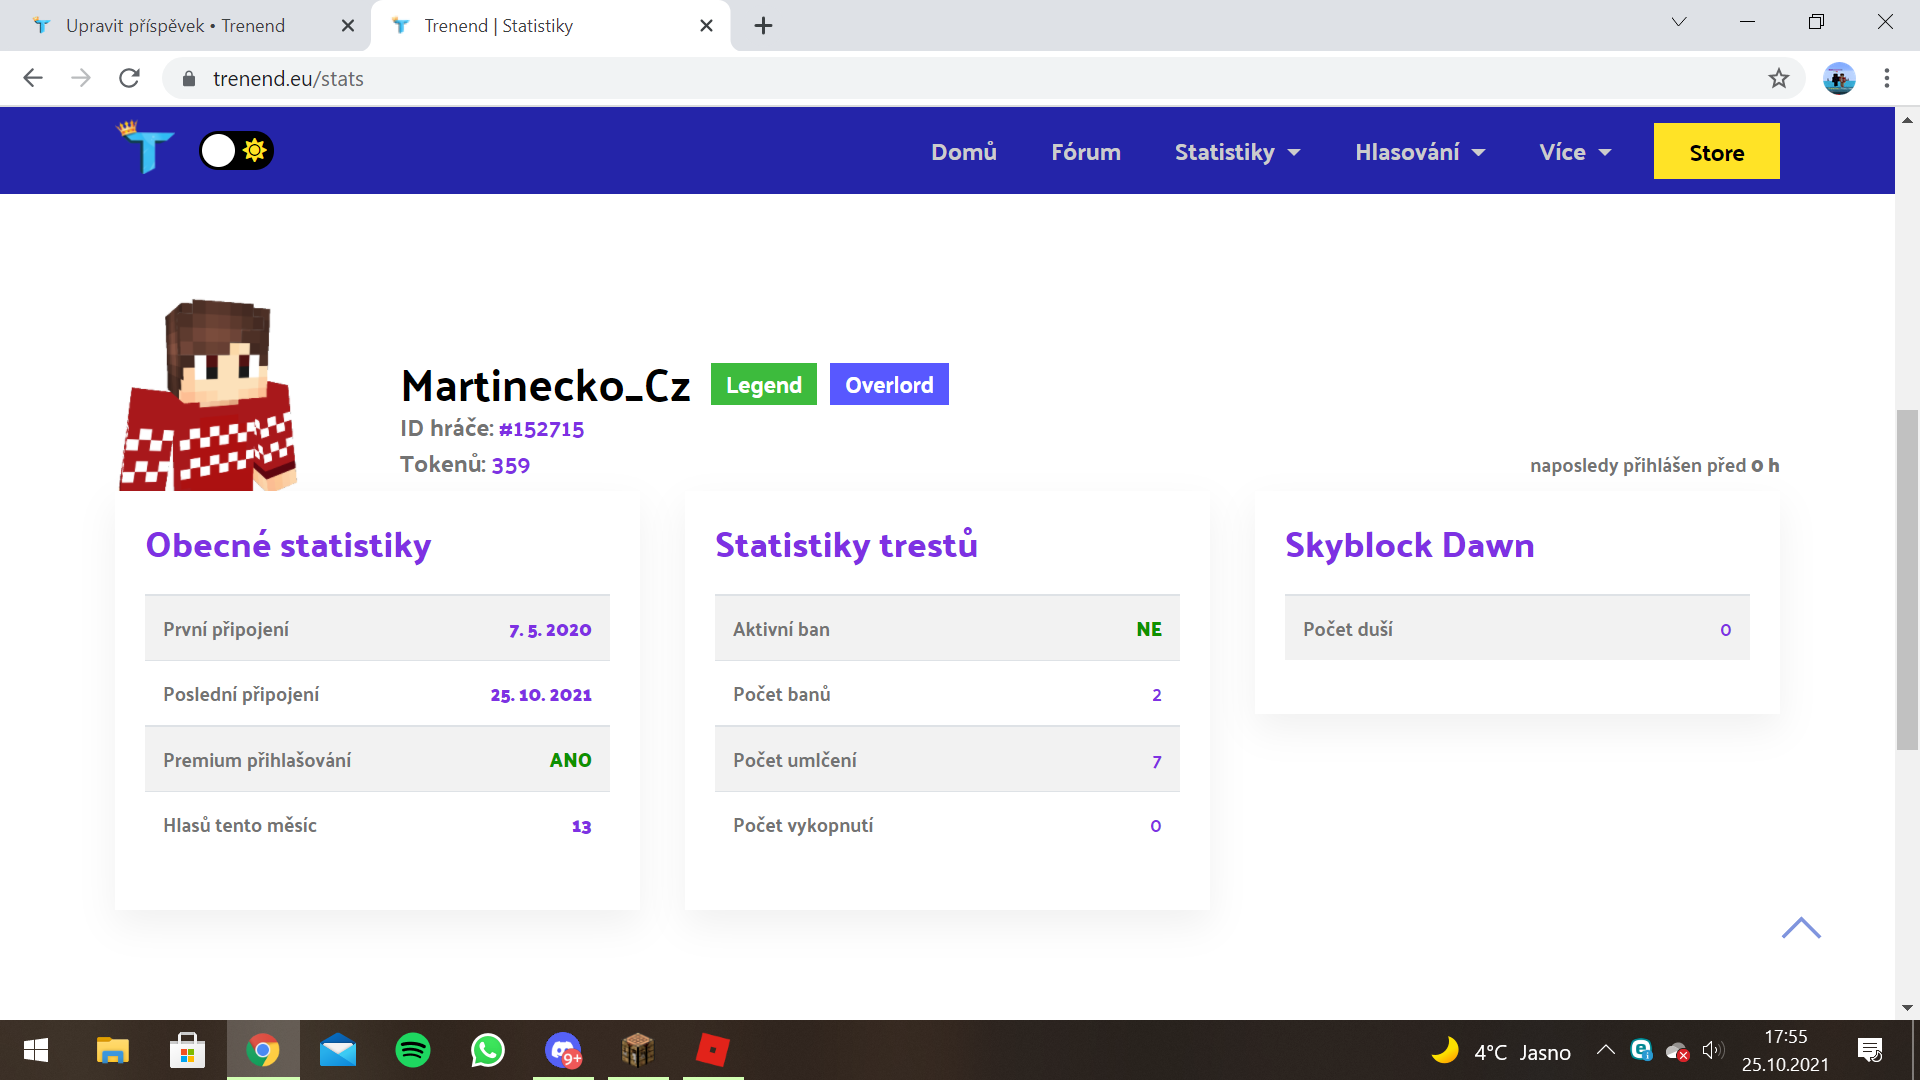Screen dimensions: 1920x1080
Task: Go to Domů page
Action: click(963, 152)
